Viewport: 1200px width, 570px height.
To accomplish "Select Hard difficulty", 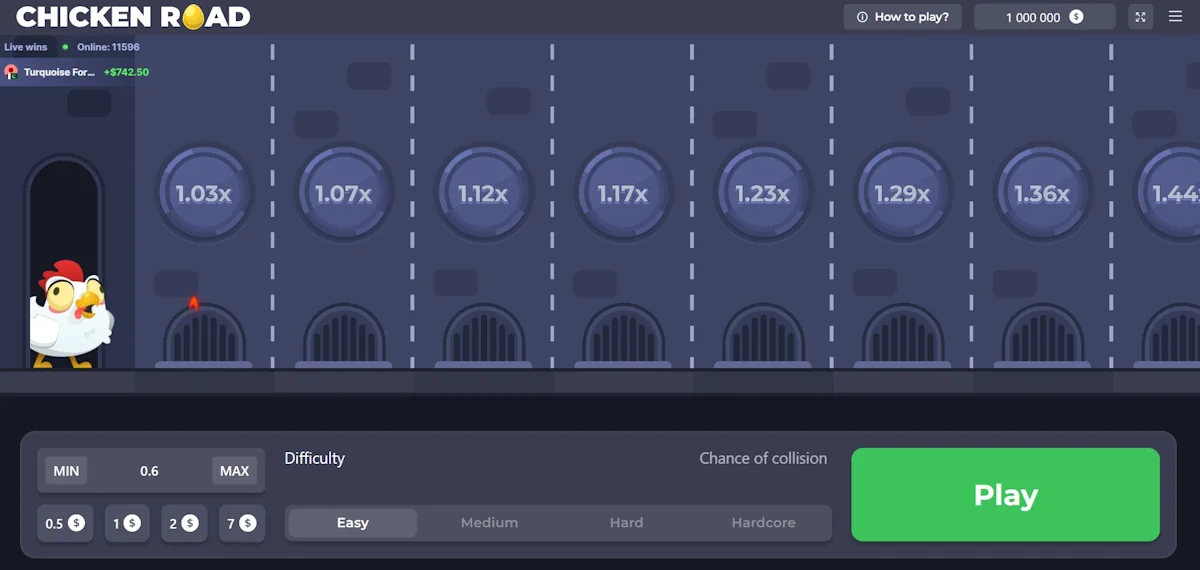I will (x=626, y=523).
